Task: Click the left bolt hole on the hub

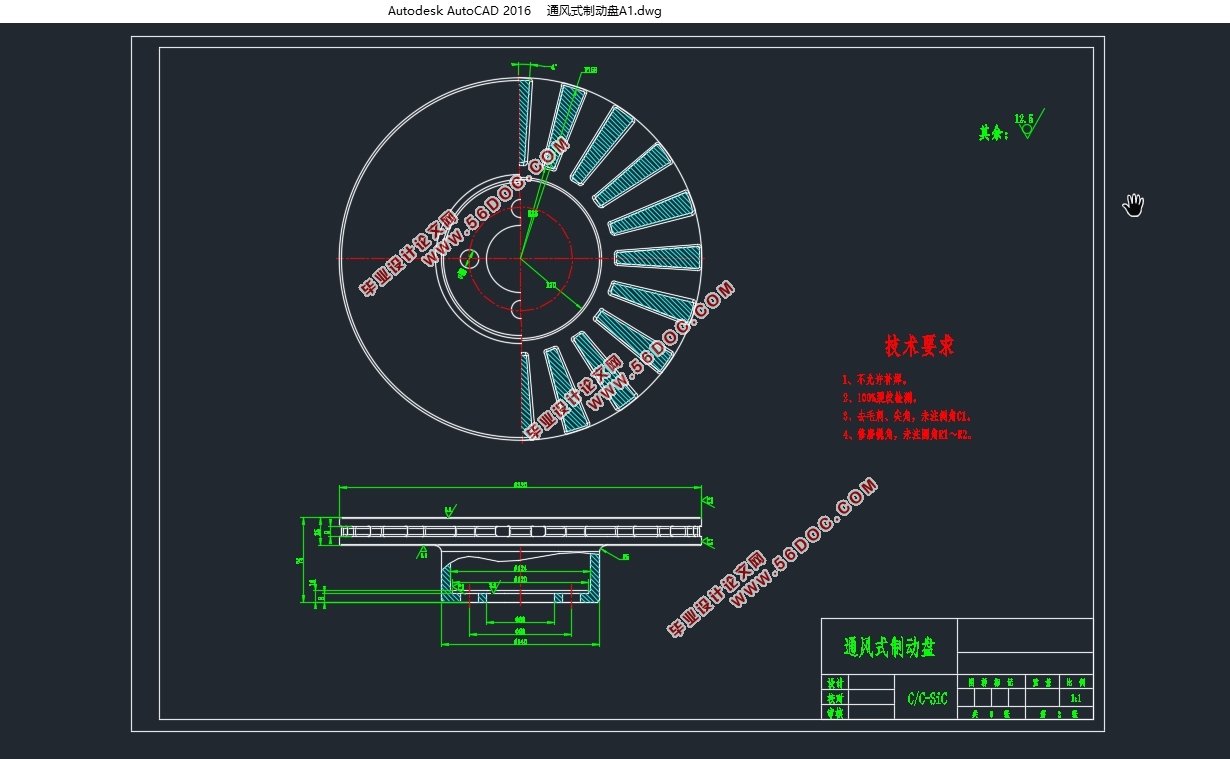Action: tap(468, 259)
